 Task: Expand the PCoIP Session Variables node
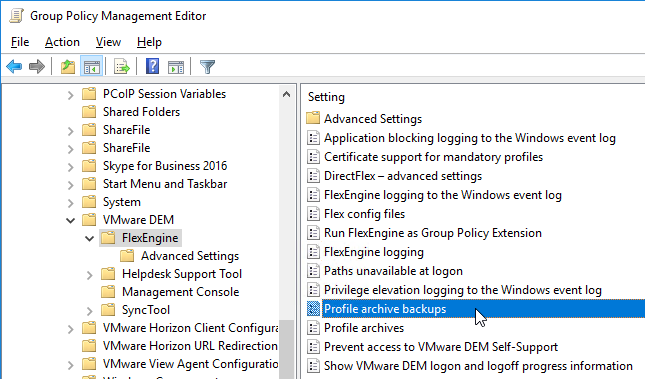coord(71,95)
